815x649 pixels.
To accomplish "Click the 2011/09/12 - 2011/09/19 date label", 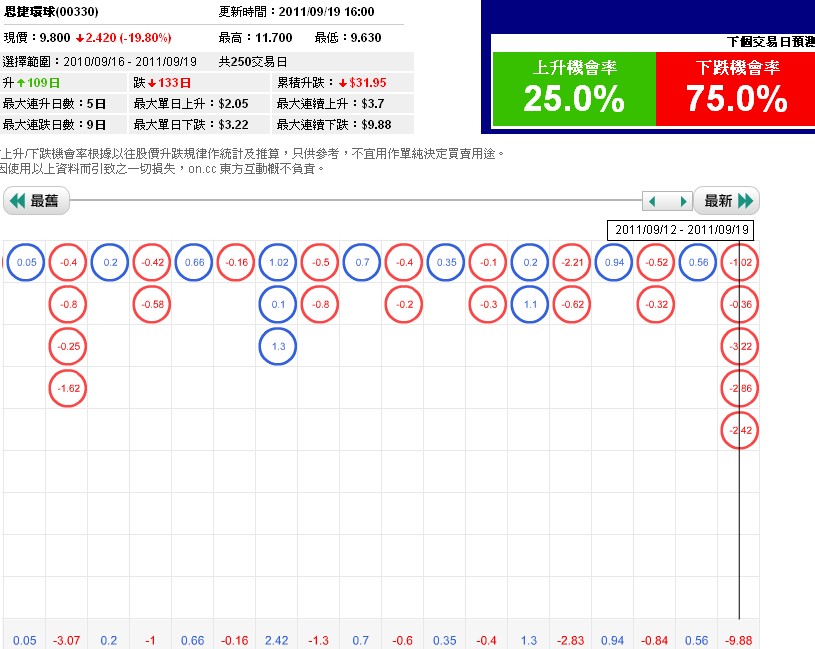I will pos(682,229).
